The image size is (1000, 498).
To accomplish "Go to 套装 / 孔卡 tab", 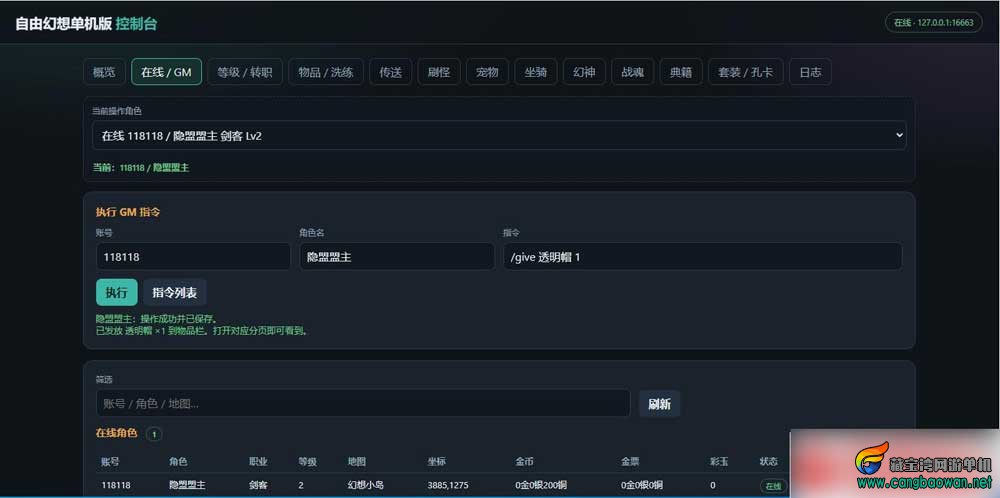I will click(x=746, y=72).
